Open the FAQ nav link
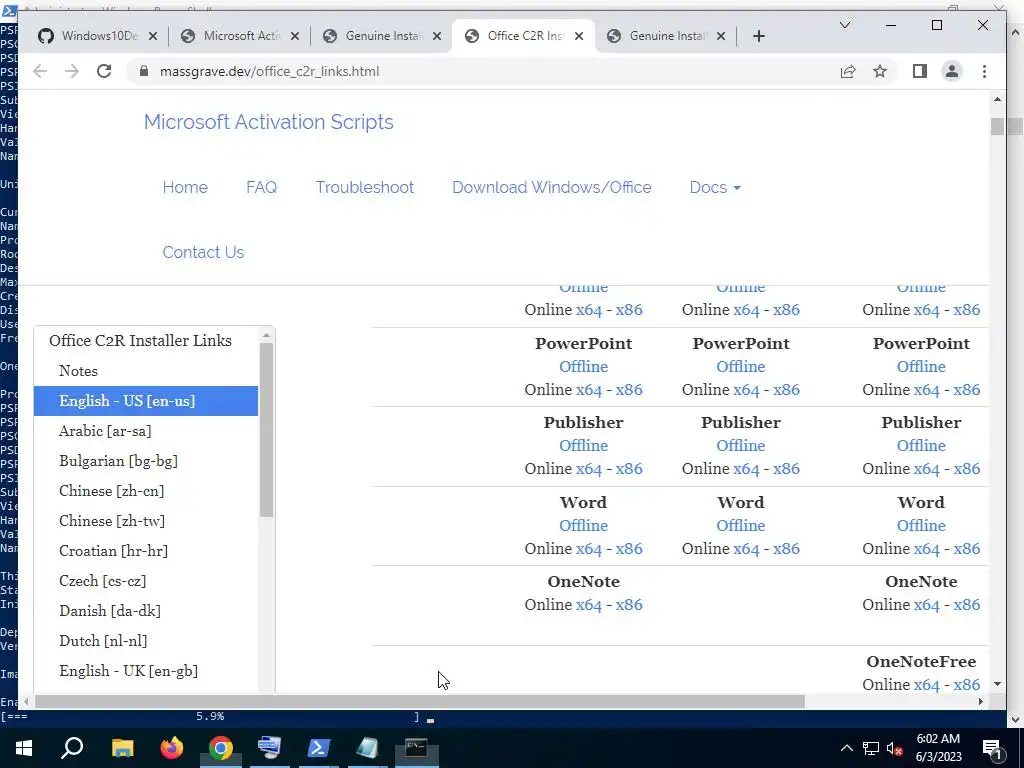The width and height of the screenshot is (1024, 768). click(x=261, y=187)
